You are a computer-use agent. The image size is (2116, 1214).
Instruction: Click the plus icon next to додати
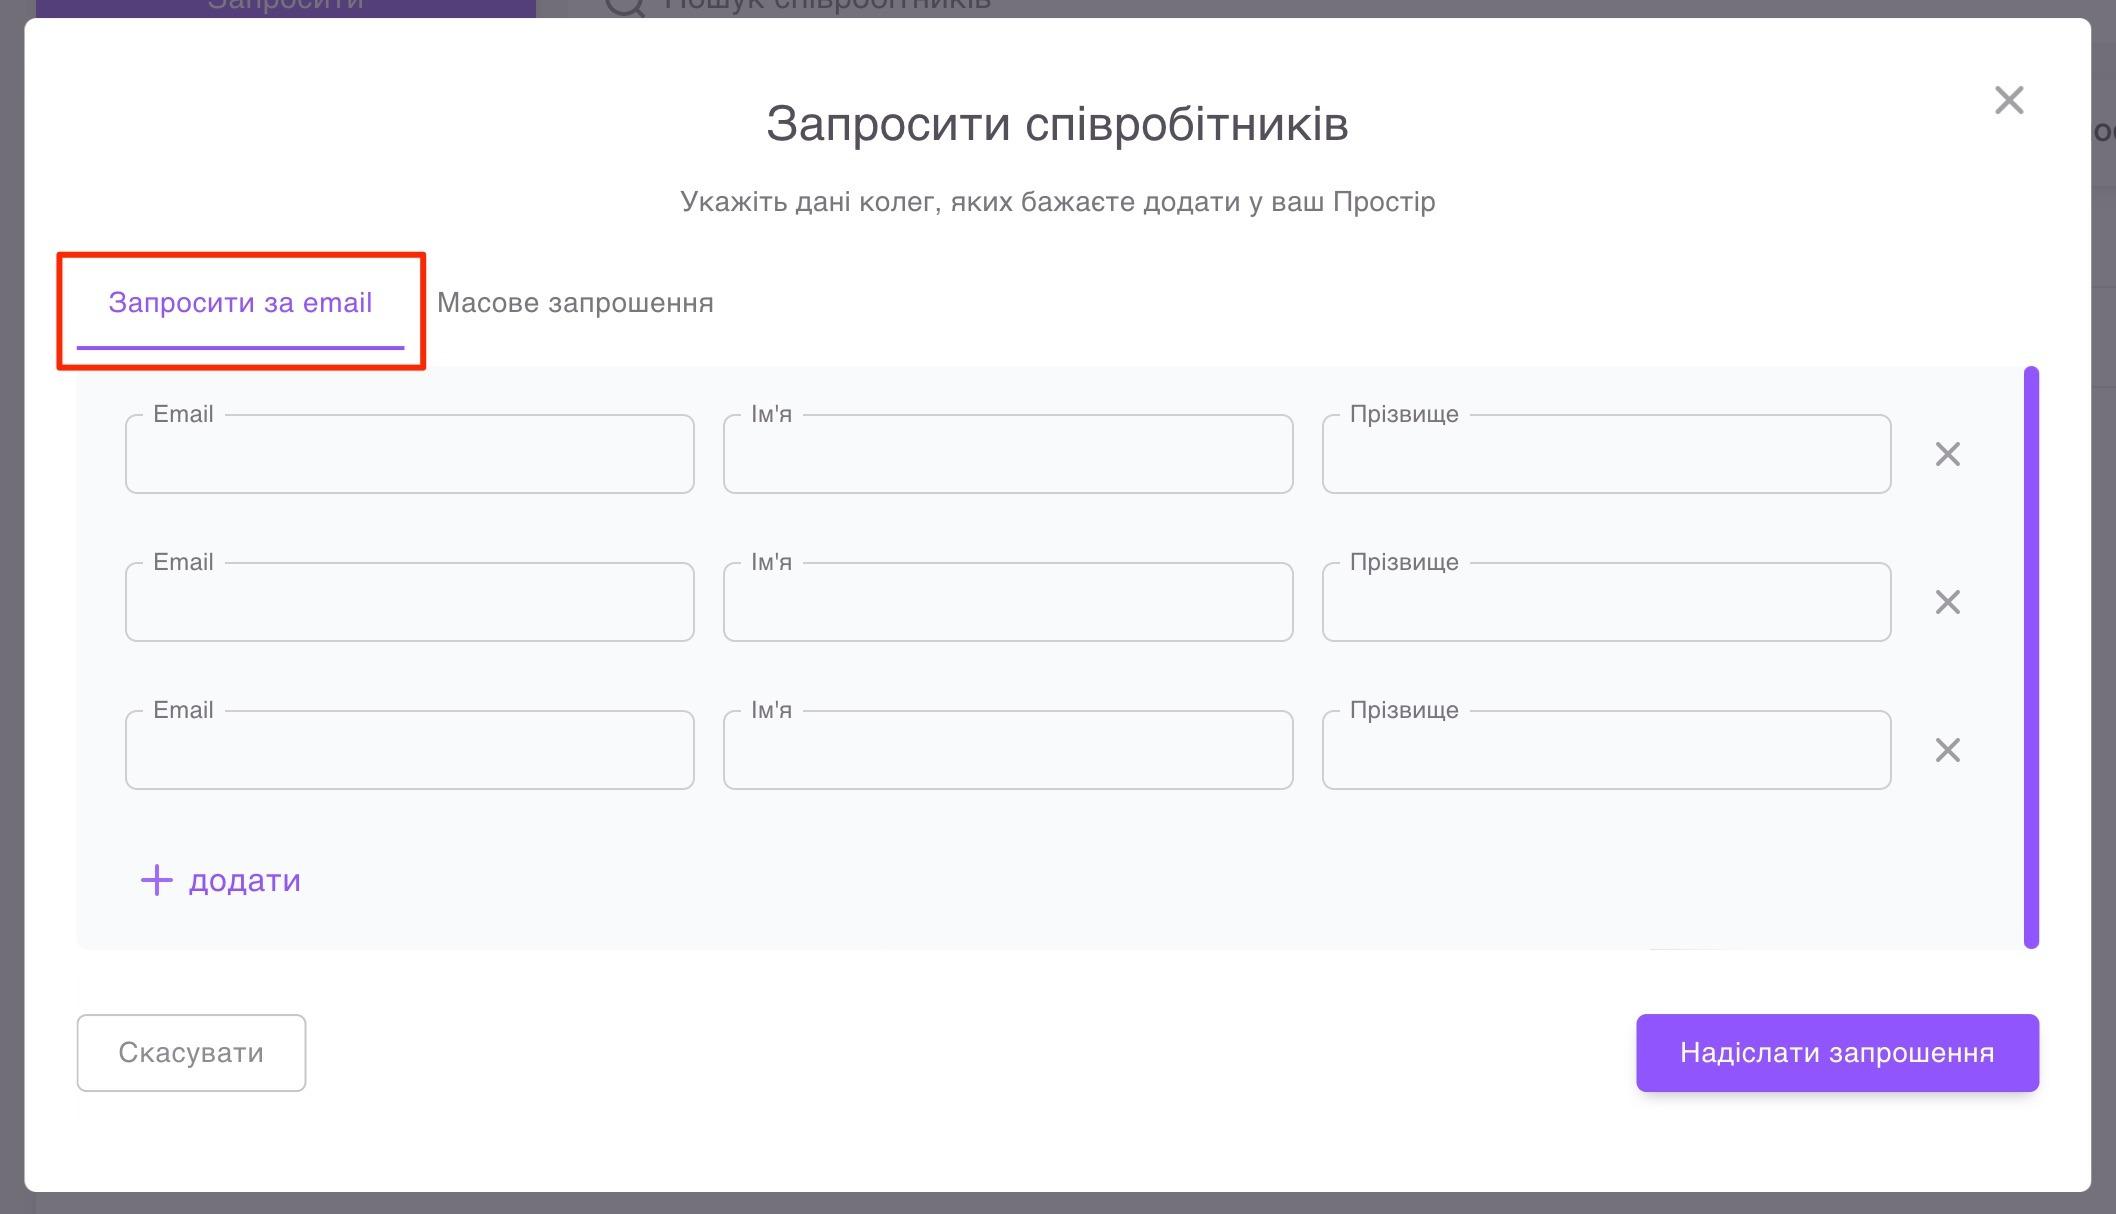pyautogui.click(x=157, y=881)
